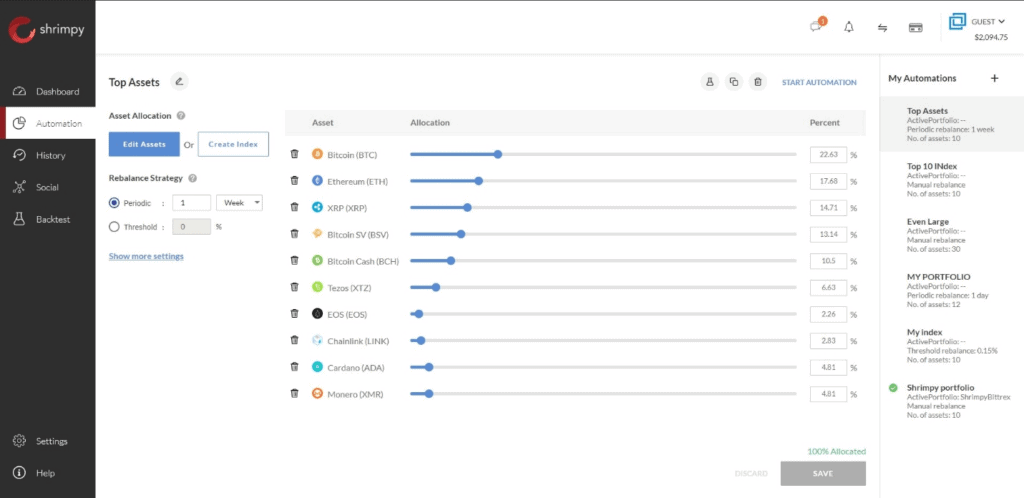Remove Tezos (XTZ) with trash icon
The width and height of the screenshot is (1024, 498).
click(x=295, y=287)
